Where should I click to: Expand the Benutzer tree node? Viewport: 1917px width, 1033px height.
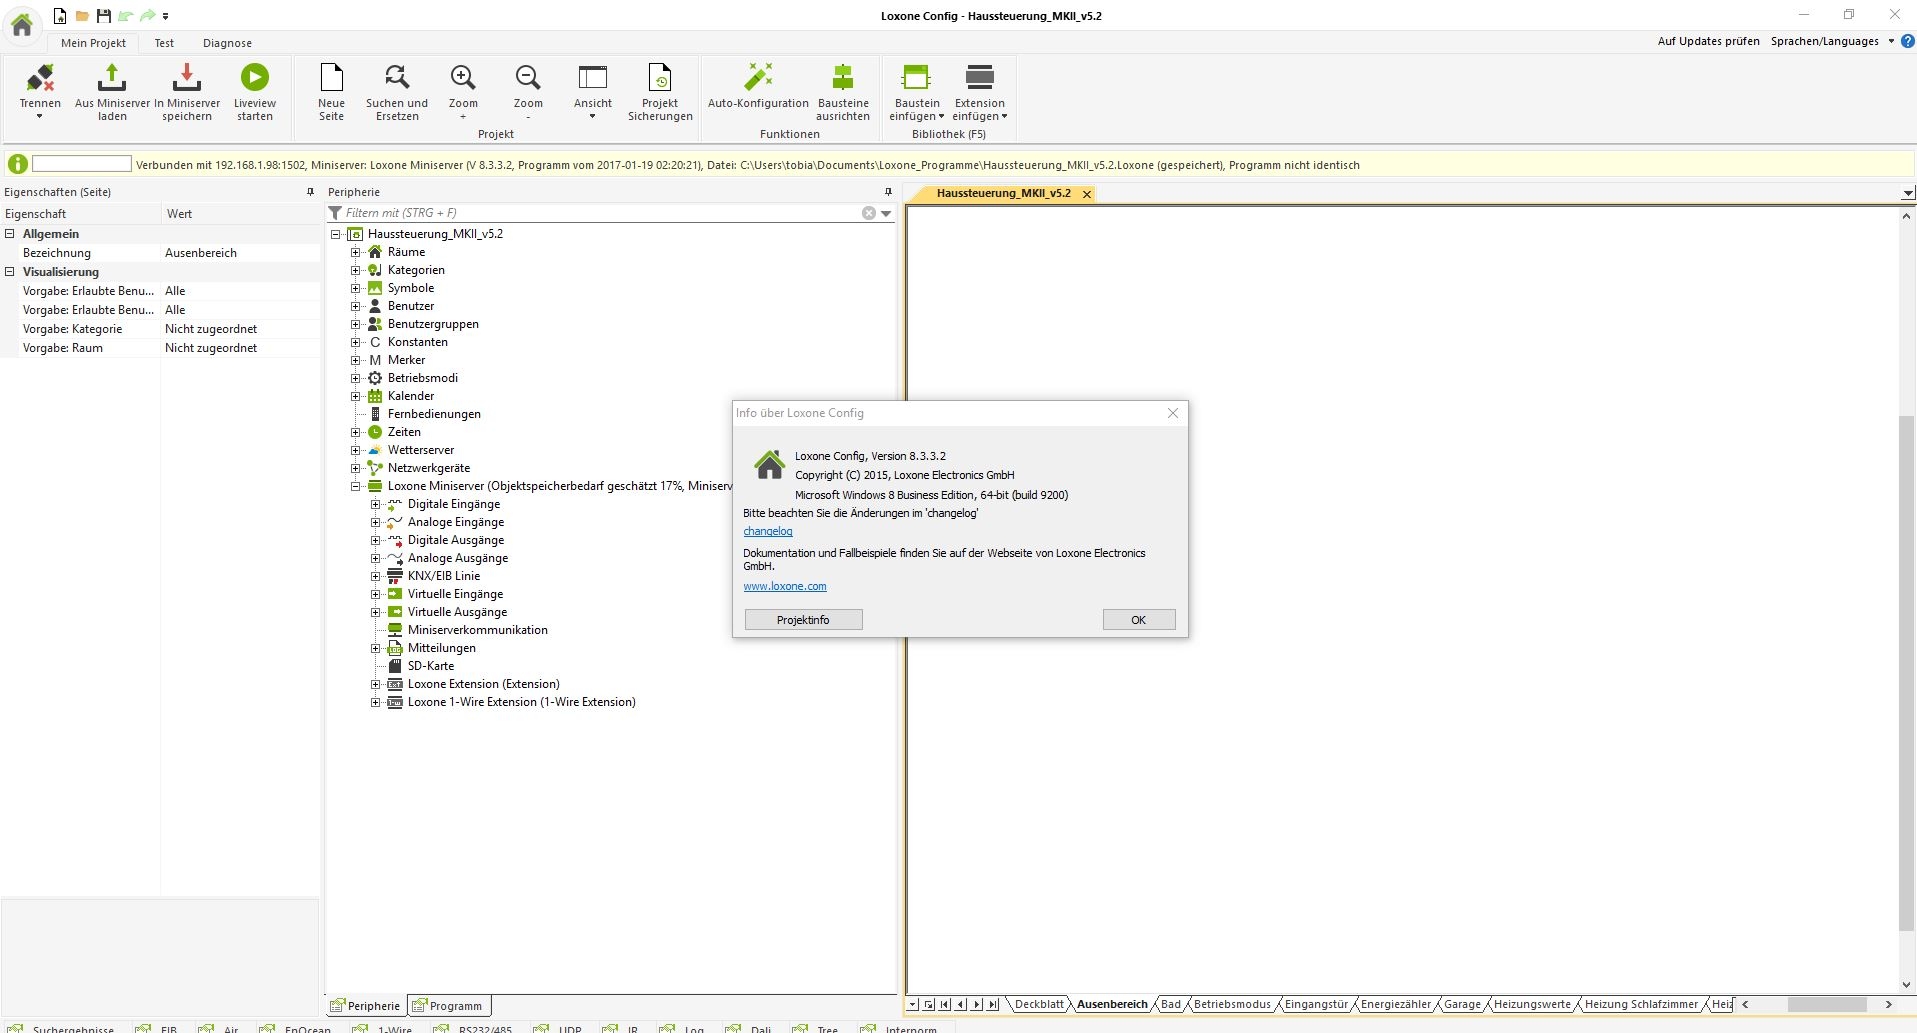pos(355,306)
